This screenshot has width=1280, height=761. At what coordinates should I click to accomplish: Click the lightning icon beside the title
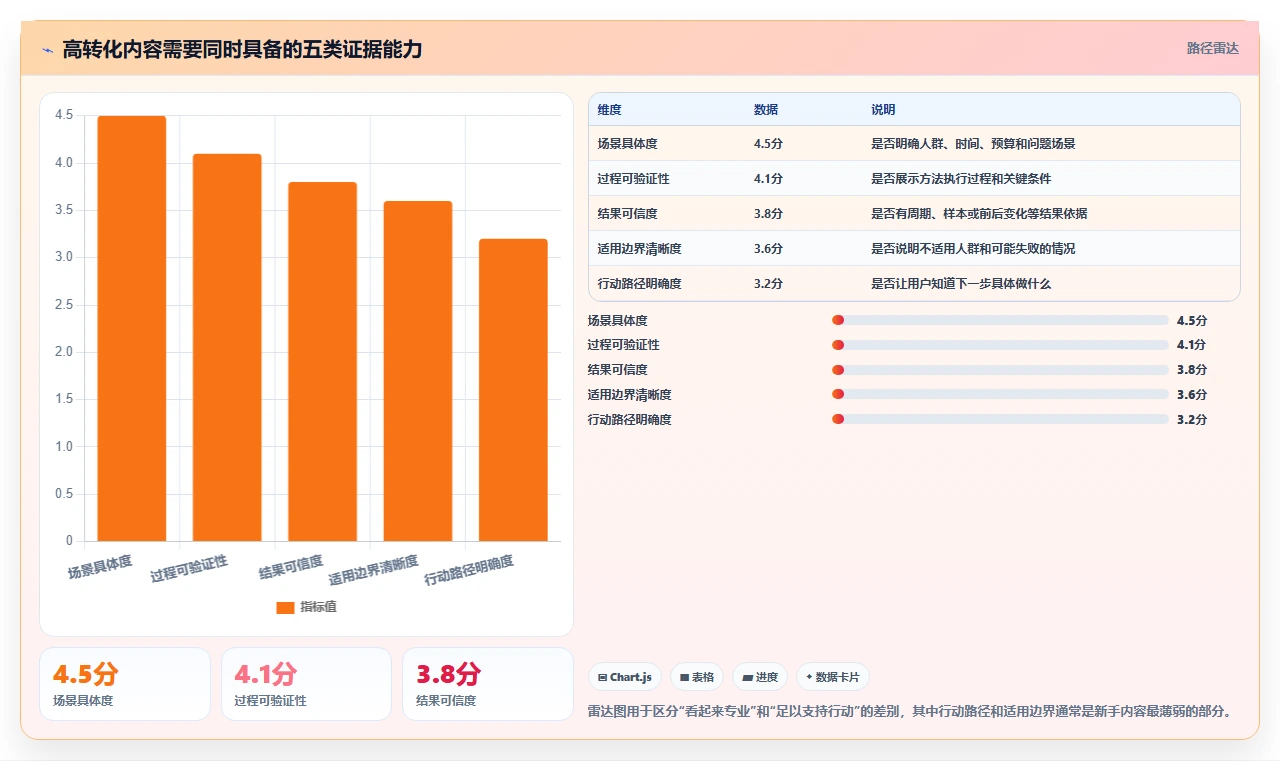pyautogui.click(x=48, y=49)
